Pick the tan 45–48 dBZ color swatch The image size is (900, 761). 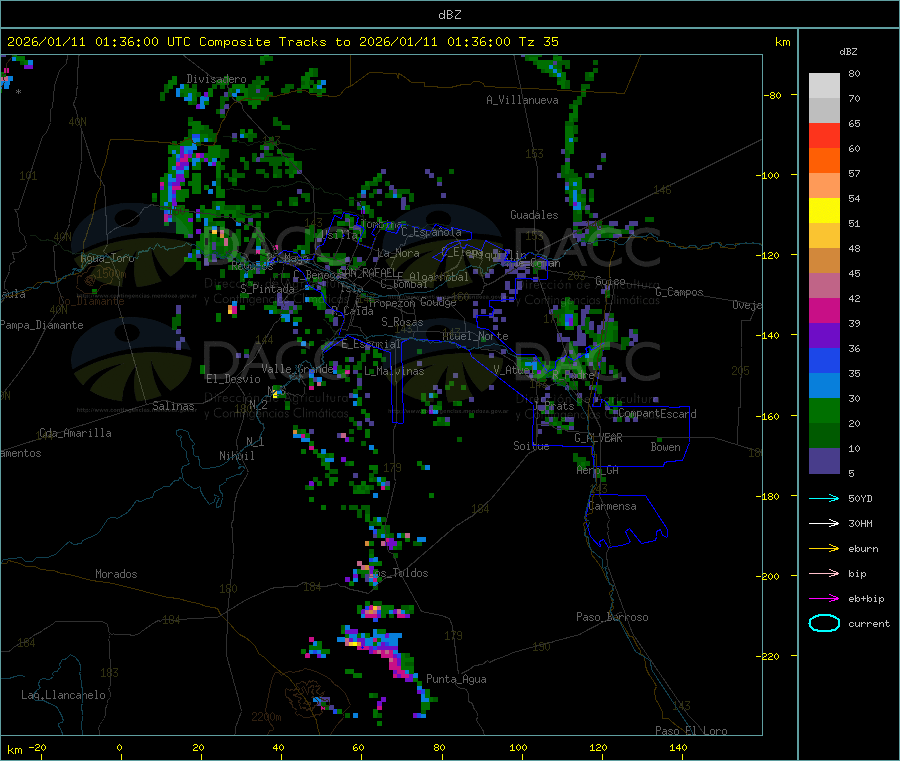(824, 261)
